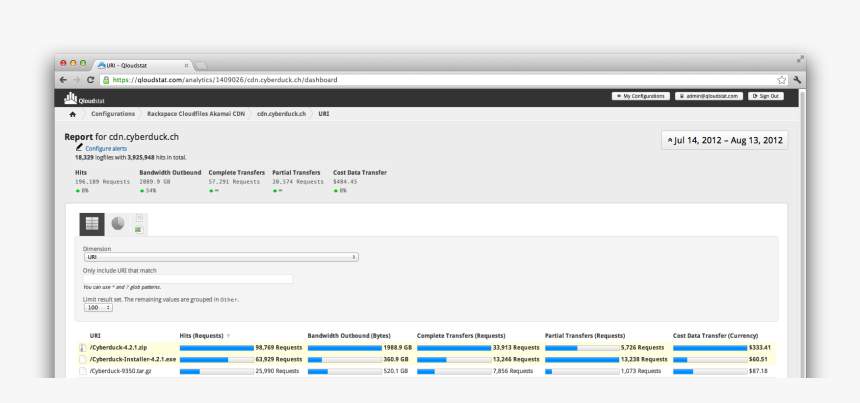Image resolution: width=860 pixels, height=403 pixels.
Task: Bookmark the page with the star icon
Action: click(782, 80)
